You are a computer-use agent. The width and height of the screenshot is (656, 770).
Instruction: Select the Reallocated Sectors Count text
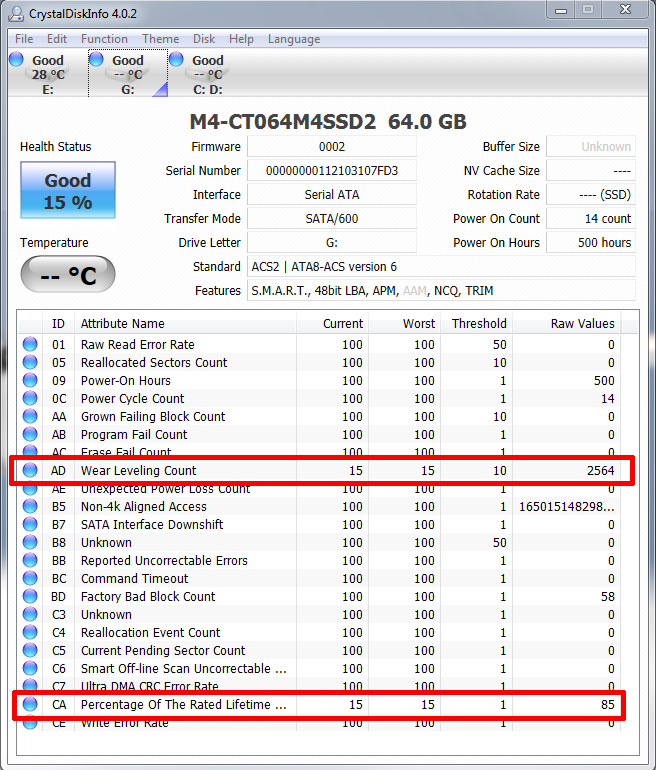(x=154, y=362)
